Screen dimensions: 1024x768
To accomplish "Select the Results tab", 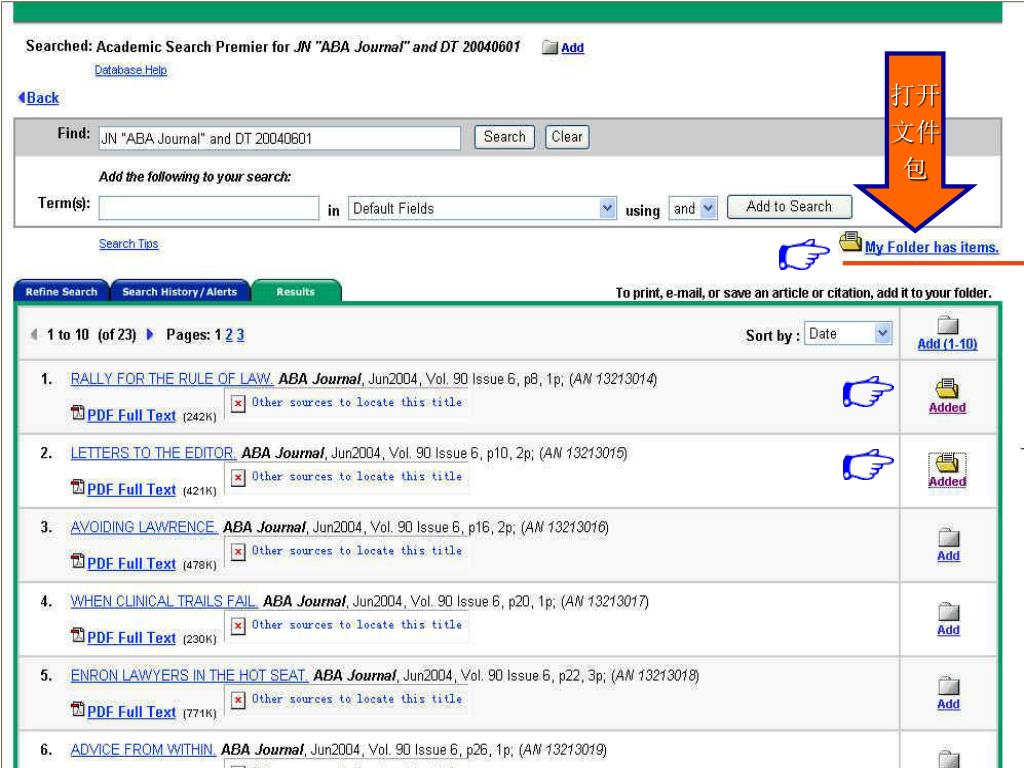I will pyautogui.click(x=296, y=291).
